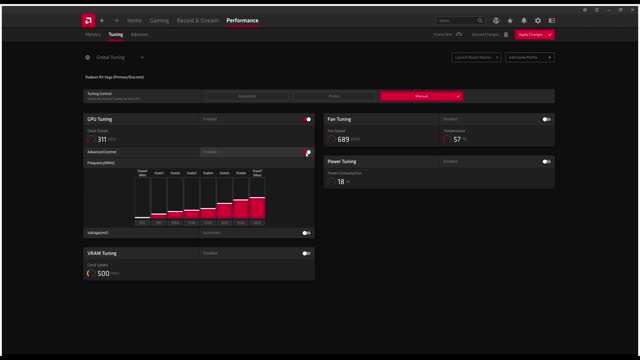Click State 2 frequency slider
Viewport: 640px width, 360px height.
(x=175, y=198)
